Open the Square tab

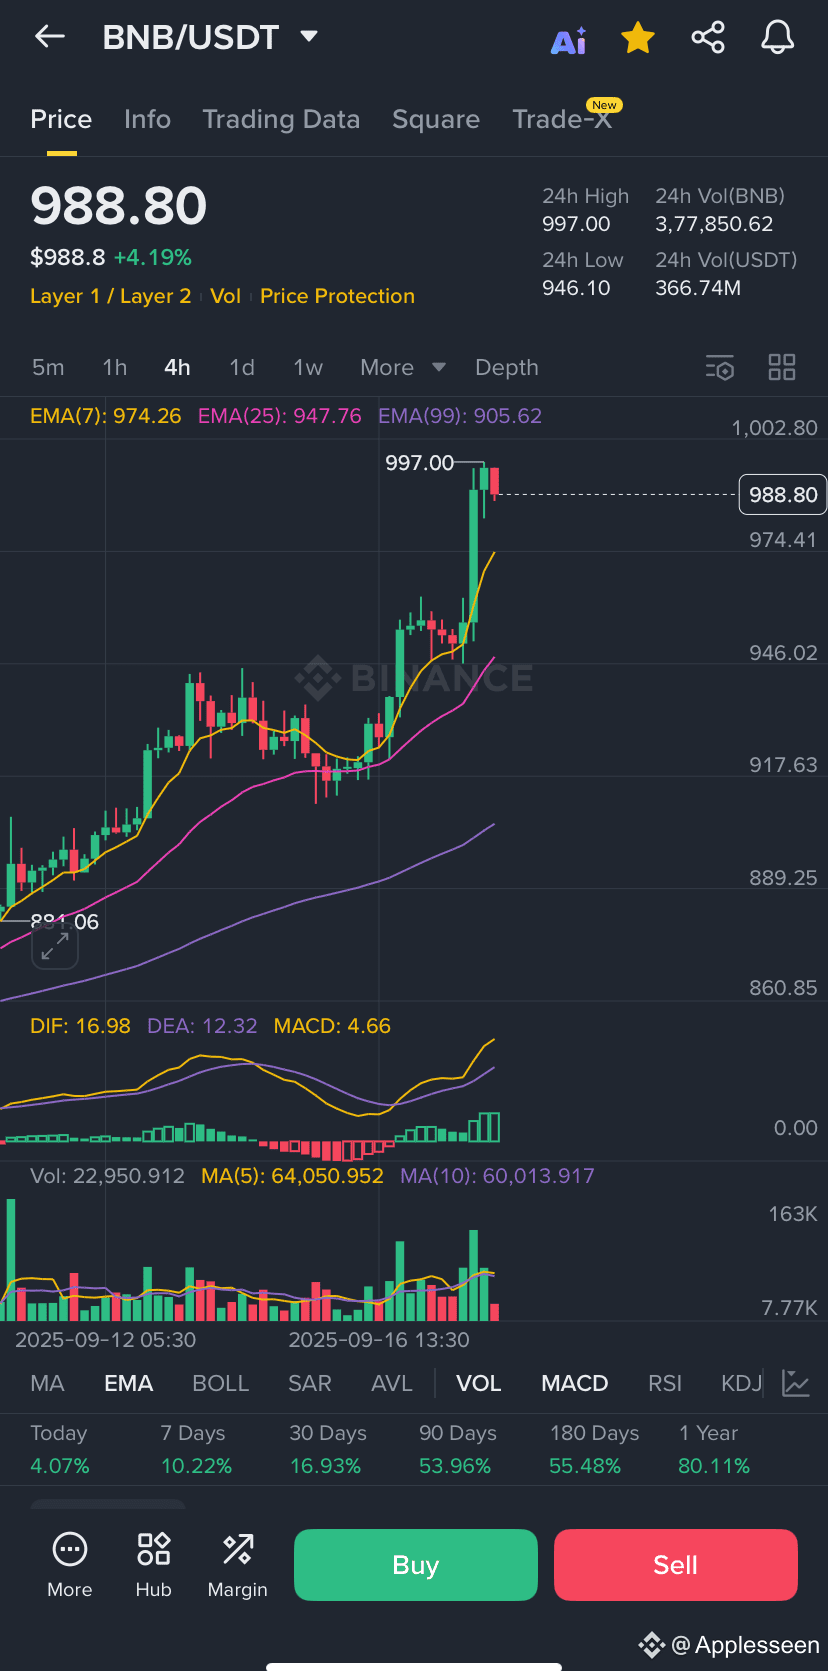436,119
